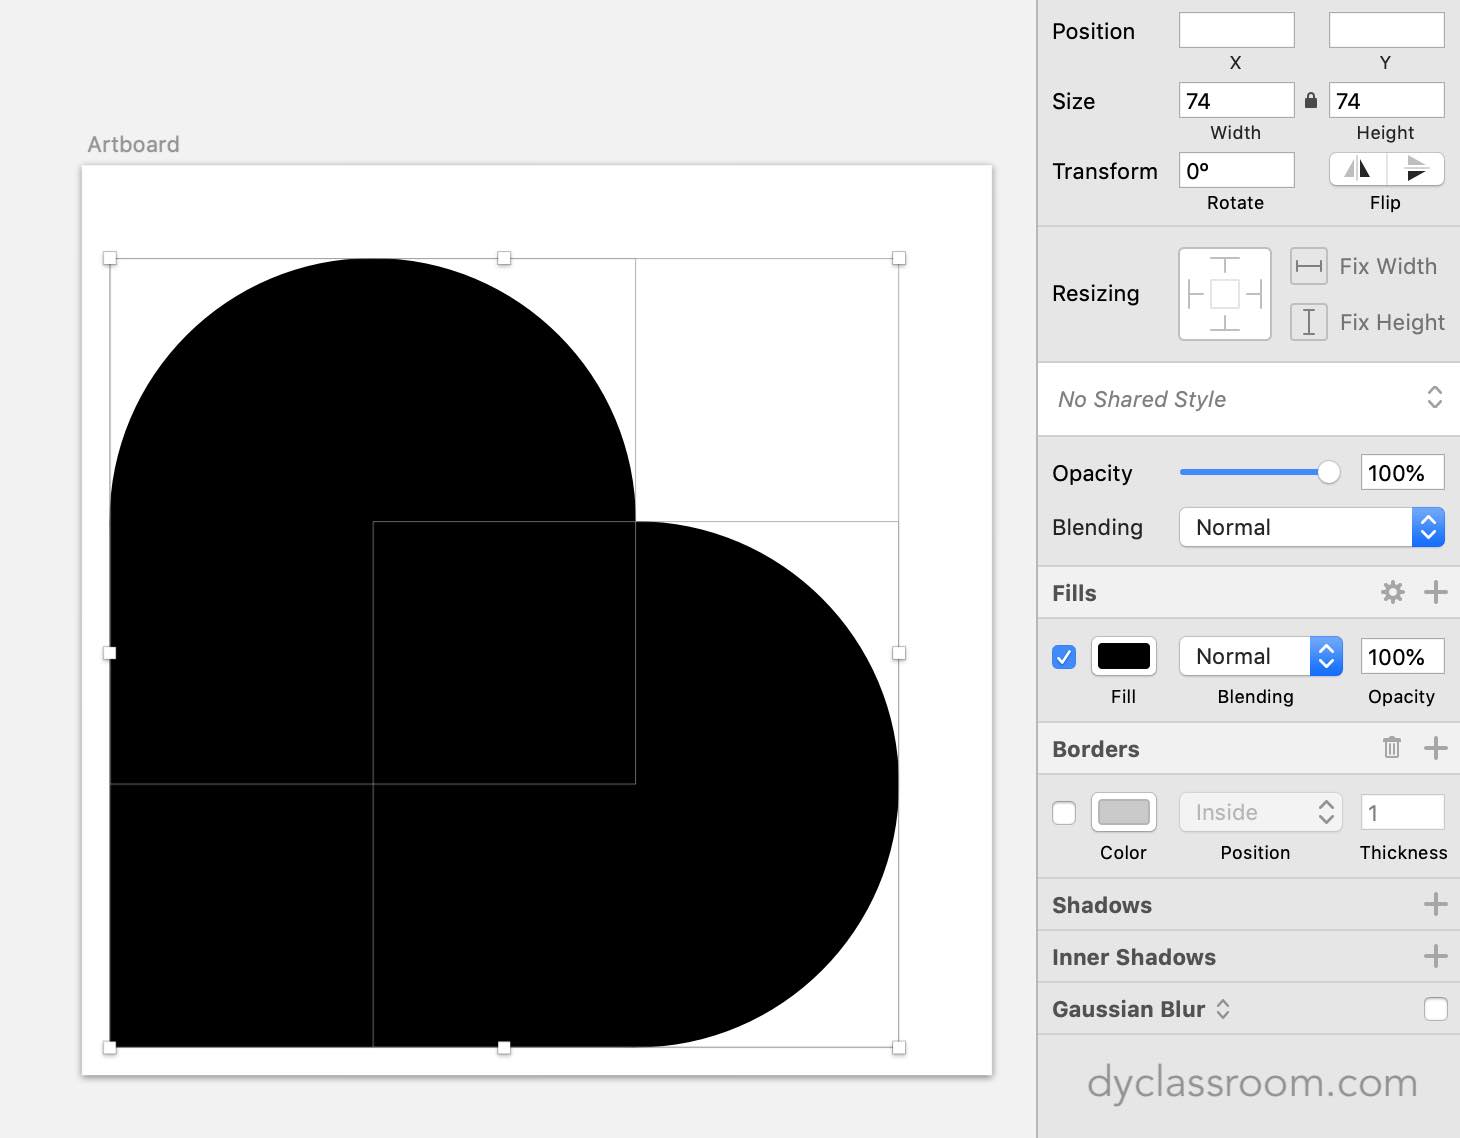Screen dimensions: 1460x1138
Task: Delete border using the trash icon
Action: (x=1391, y=748)
